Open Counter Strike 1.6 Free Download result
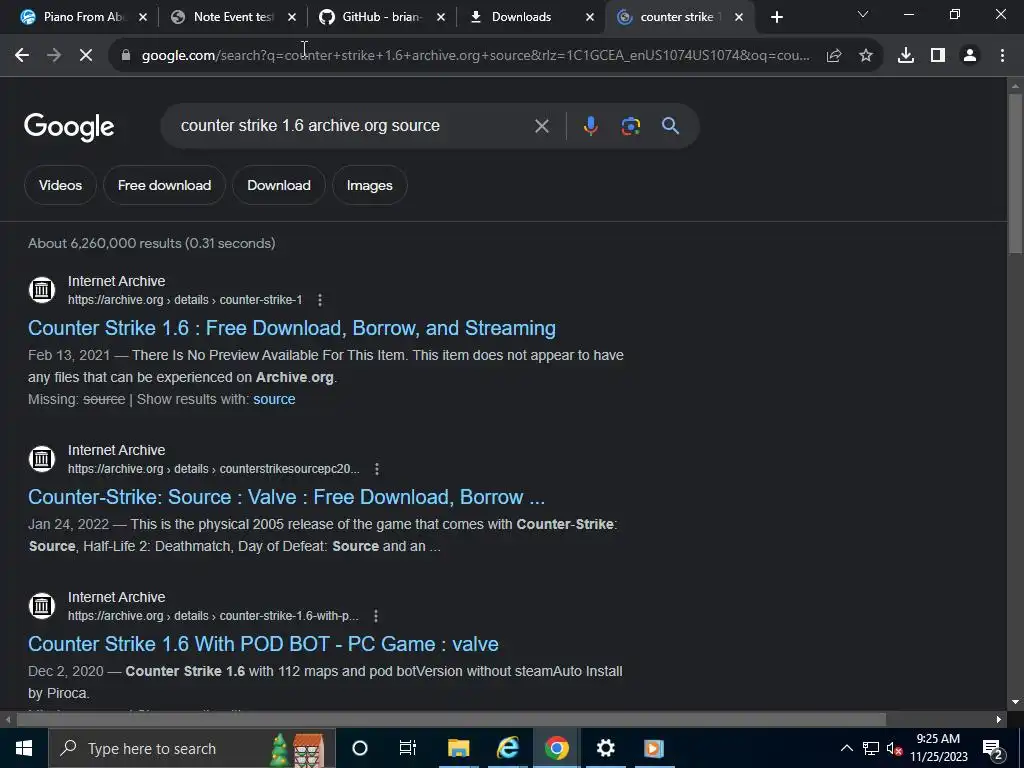 click(292, 328)
